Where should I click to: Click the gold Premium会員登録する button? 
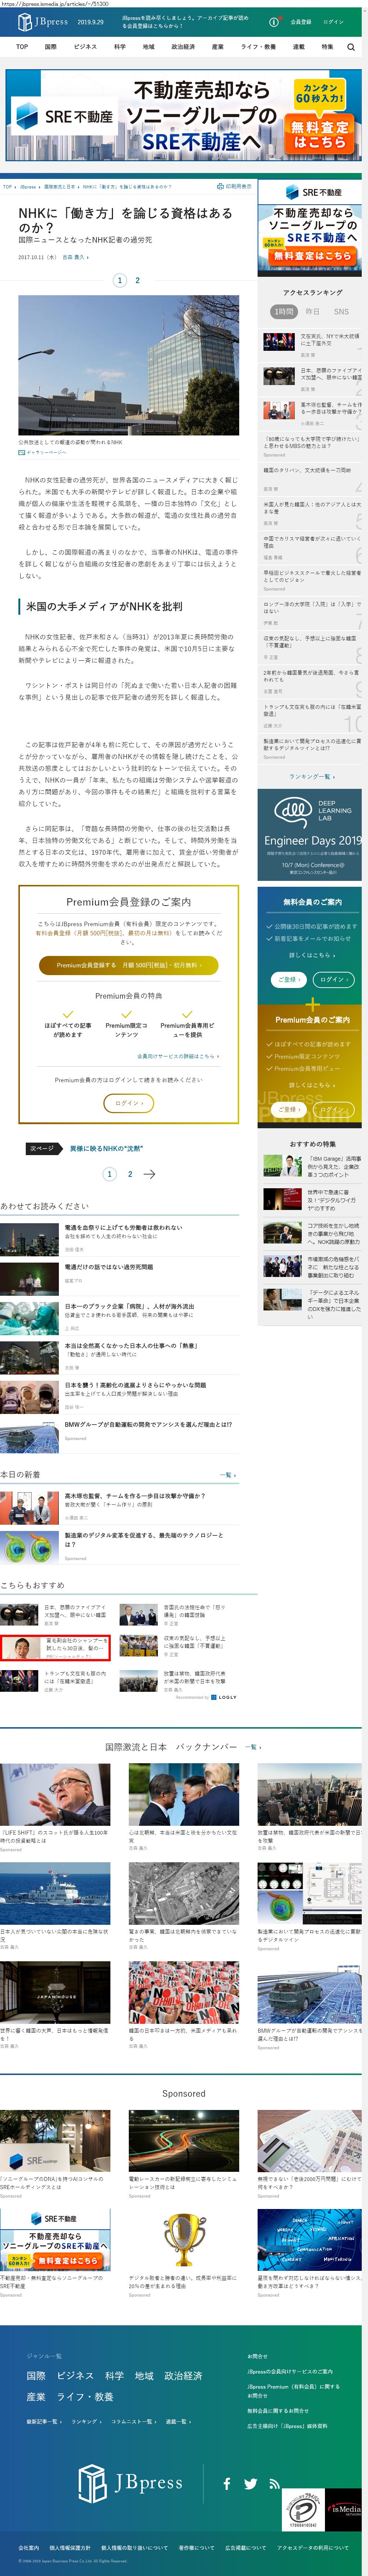(x=128, y=965)
